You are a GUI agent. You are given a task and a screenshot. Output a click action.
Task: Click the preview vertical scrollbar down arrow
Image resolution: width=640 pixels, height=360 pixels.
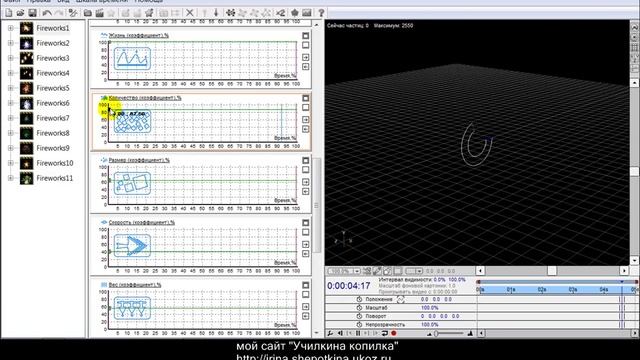[634, 260]
